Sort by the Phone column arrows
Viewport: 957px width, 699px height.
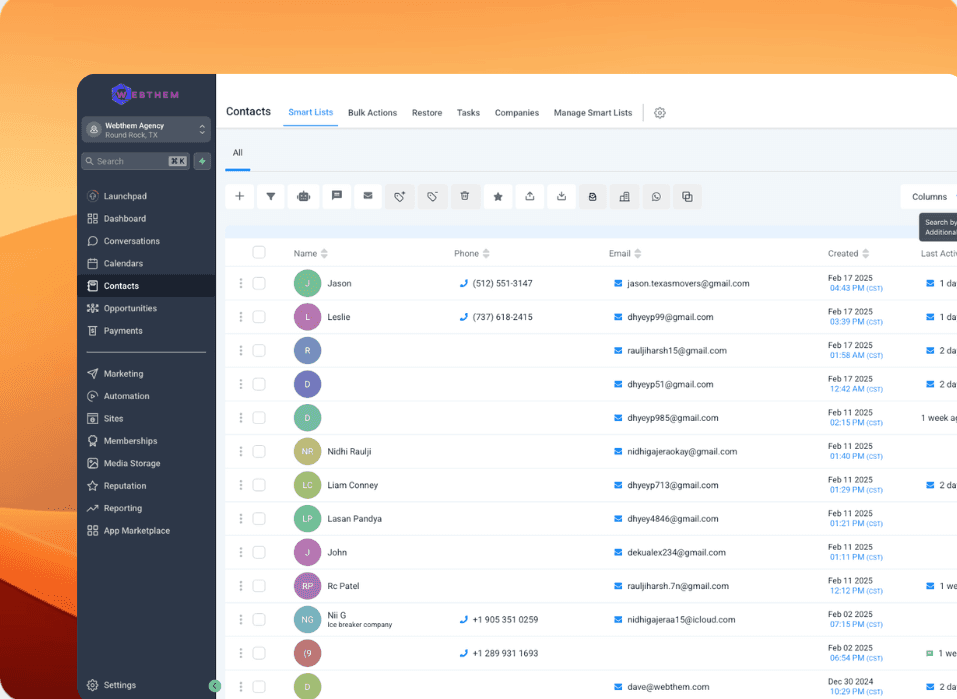pyautogui.click(x=486, y=253)
